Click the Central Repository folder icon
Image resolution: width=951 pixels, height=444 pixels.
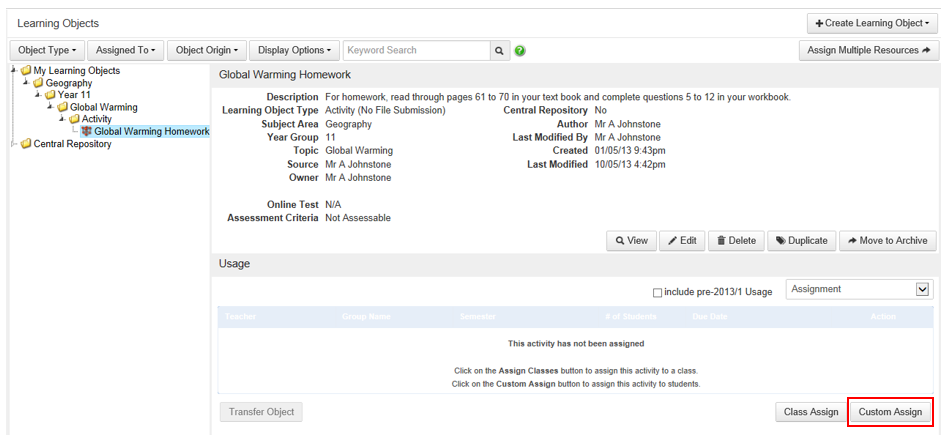(26, 144)
